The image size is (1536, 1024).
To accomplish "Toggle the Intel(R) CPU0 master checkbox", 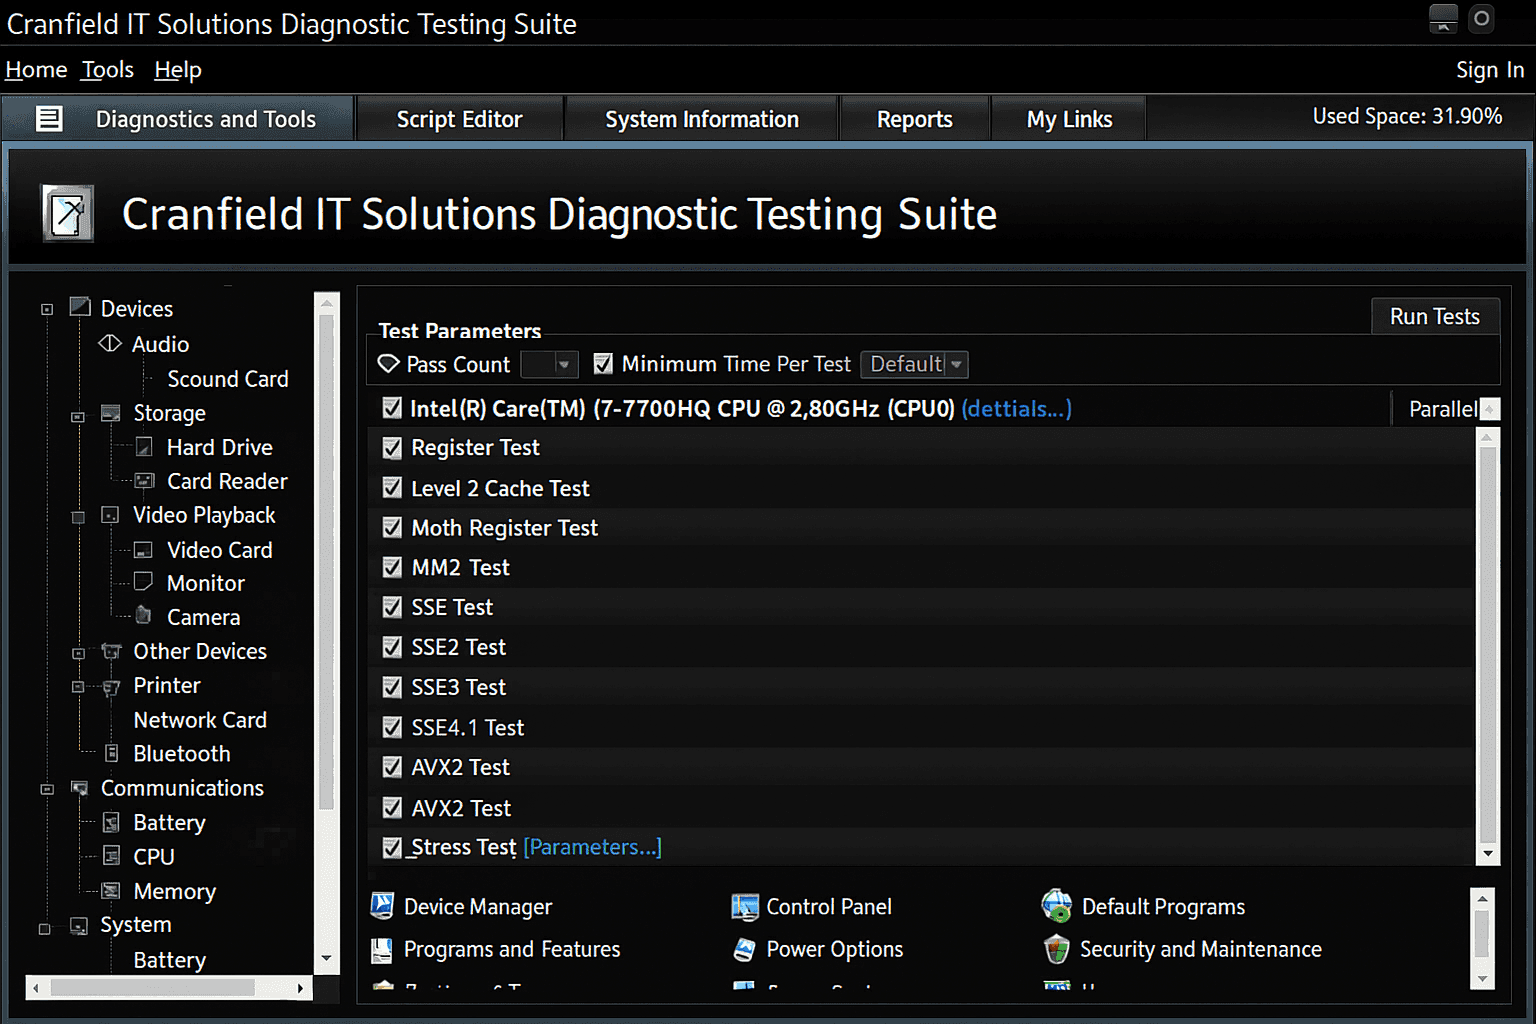I will pos(392,408).
